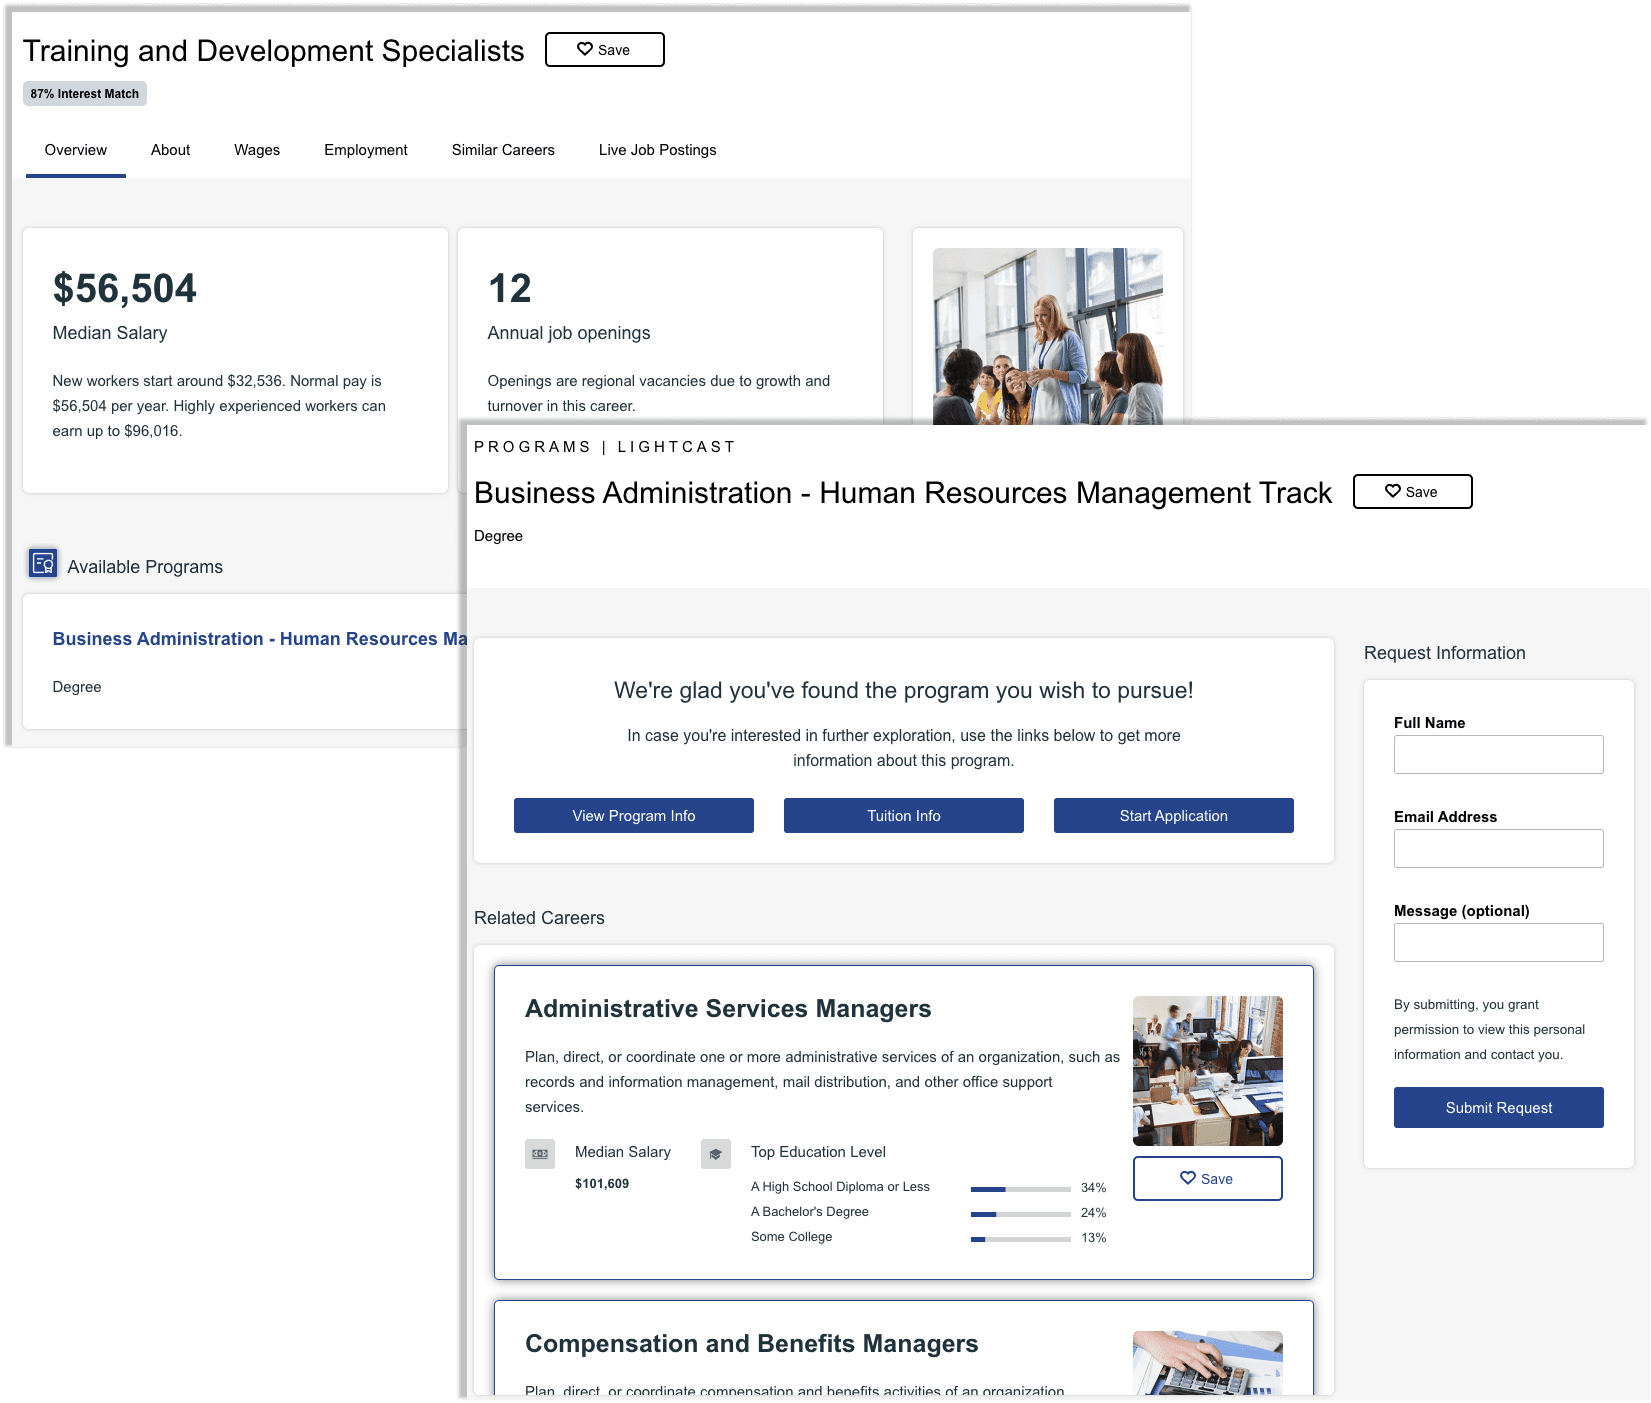This screenshot has width=1651, height=1403.
Task: Start Application for this program
Action: [x=1173, y=815]
